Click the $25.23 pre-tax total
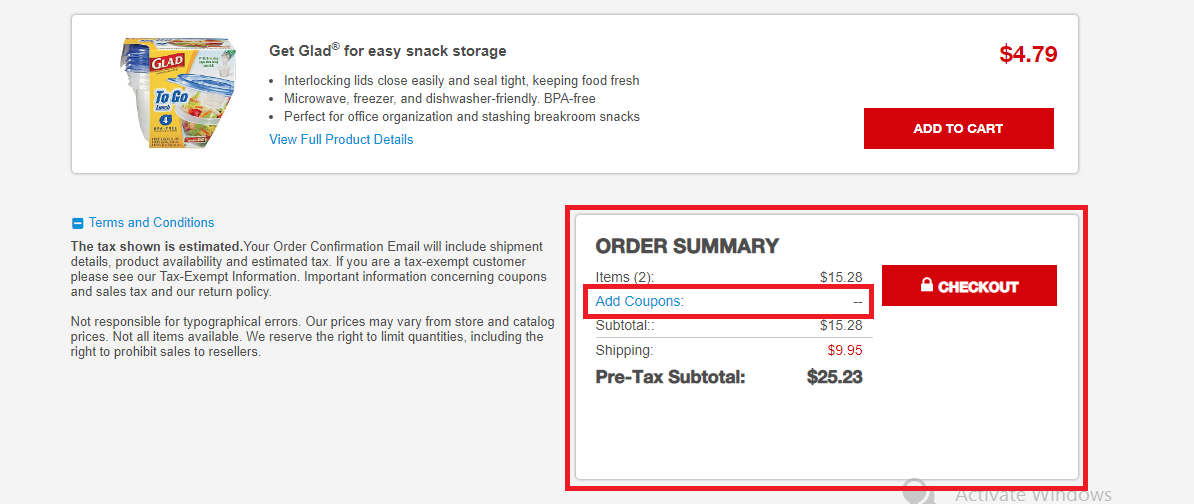 pos(835,377)
